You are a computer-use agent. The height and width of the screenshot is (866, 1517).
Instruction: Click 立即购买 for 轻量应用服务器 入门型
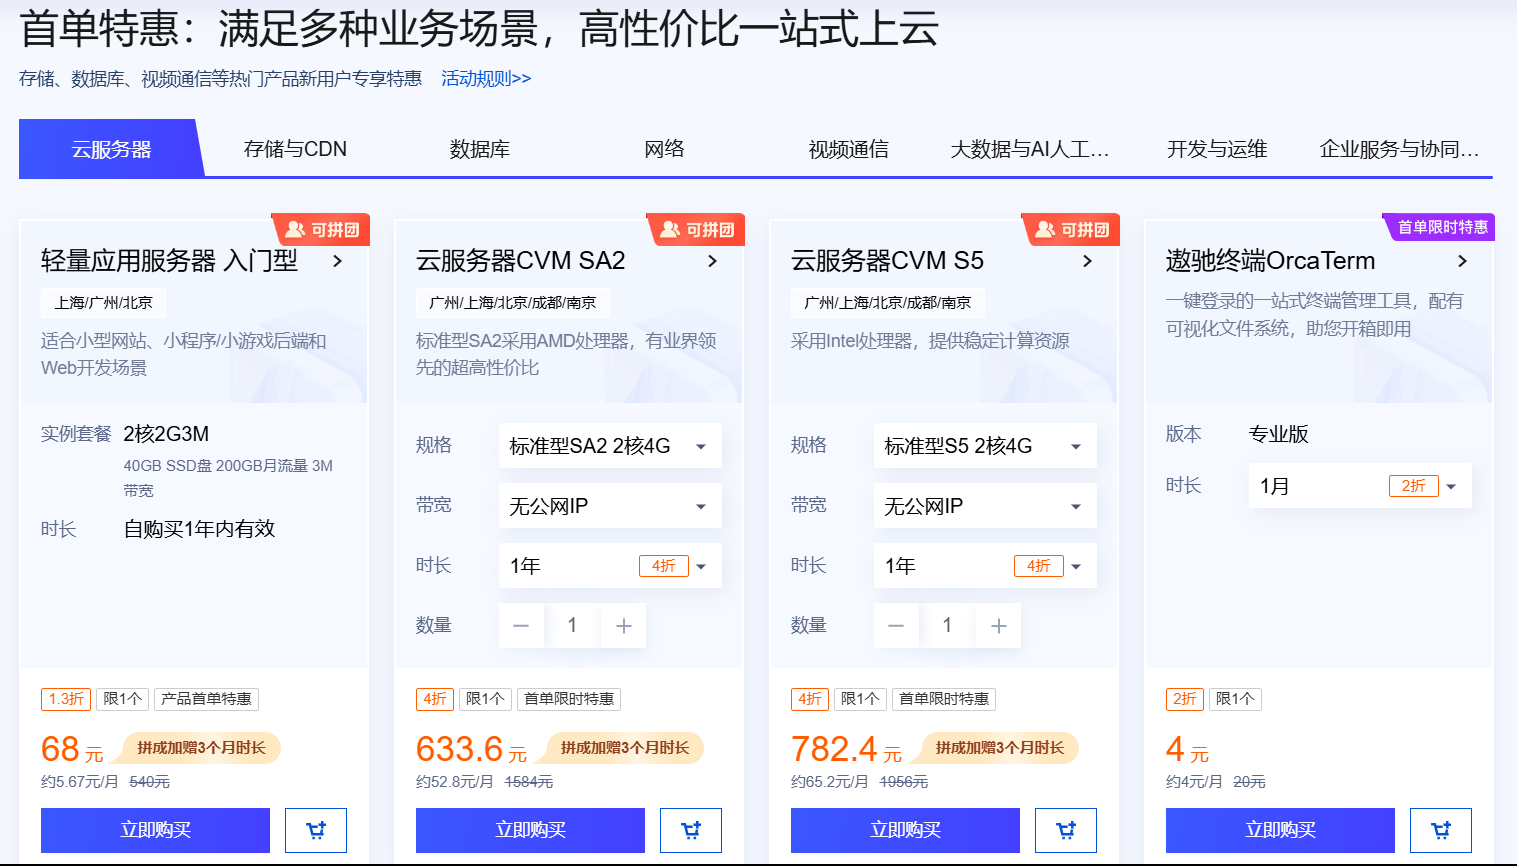pyautogui.click(x=155, y=830)
